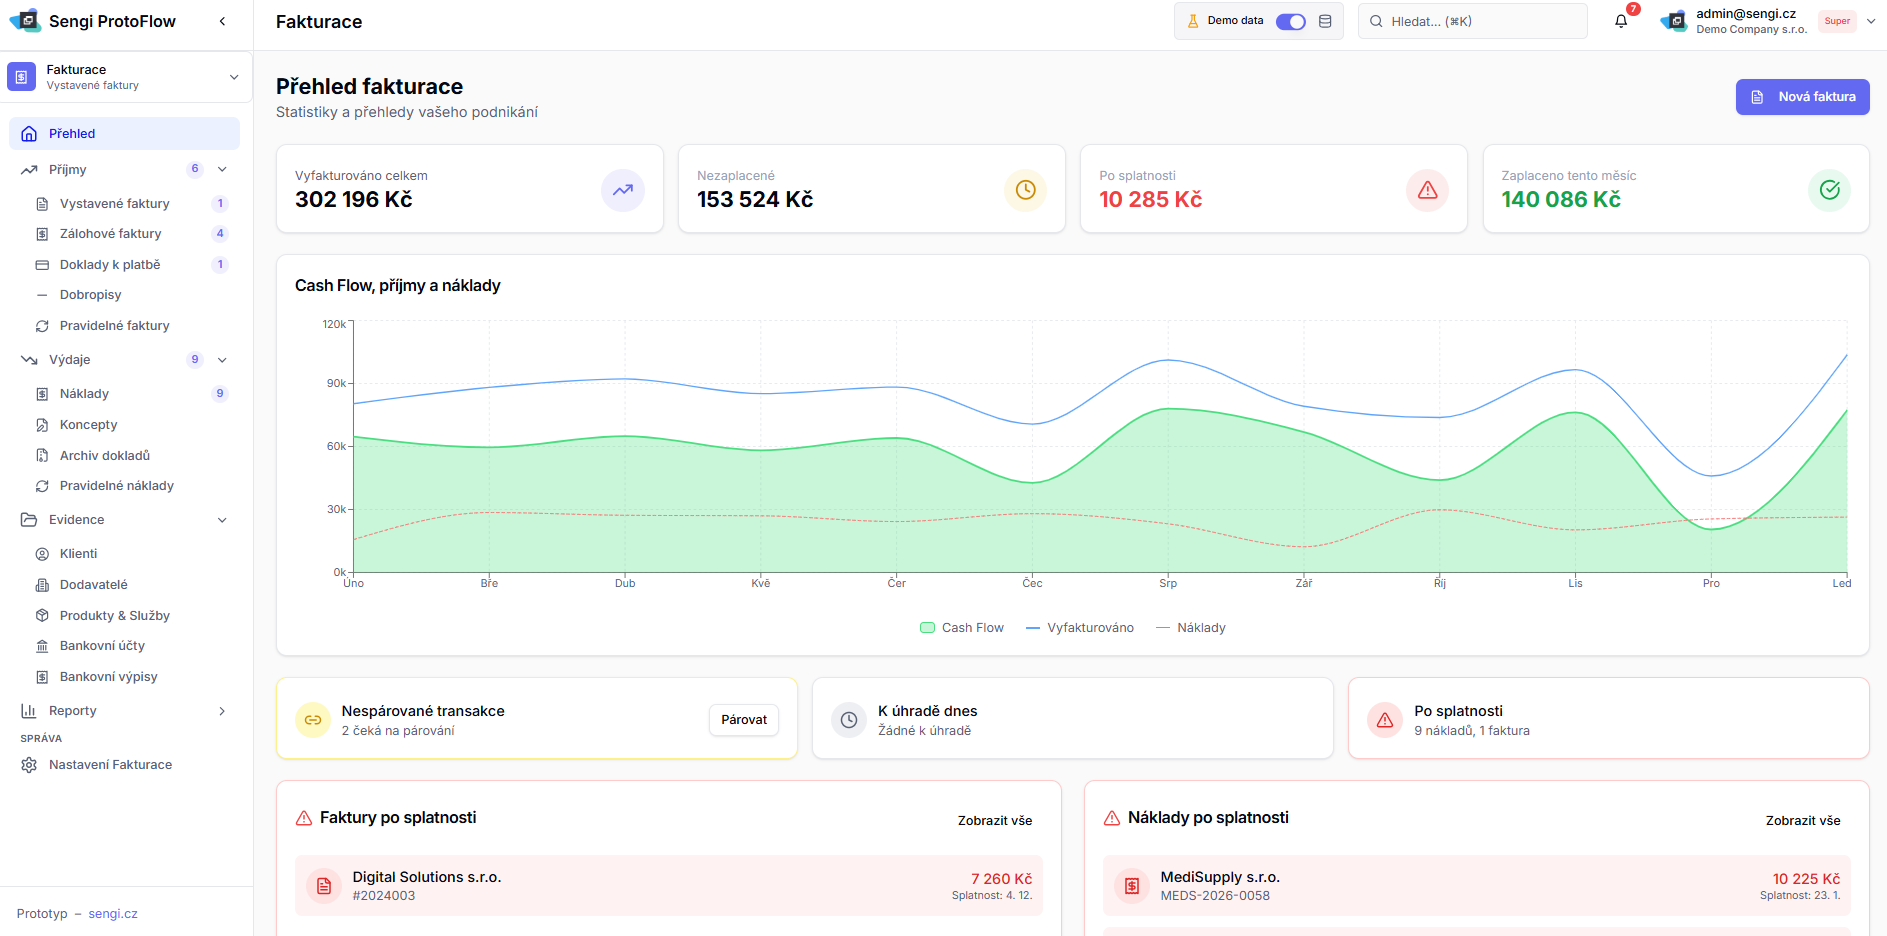Collapse the Příjmy sidebar section
Viewport: 1887px width, 936px height.
click(222, 170)
